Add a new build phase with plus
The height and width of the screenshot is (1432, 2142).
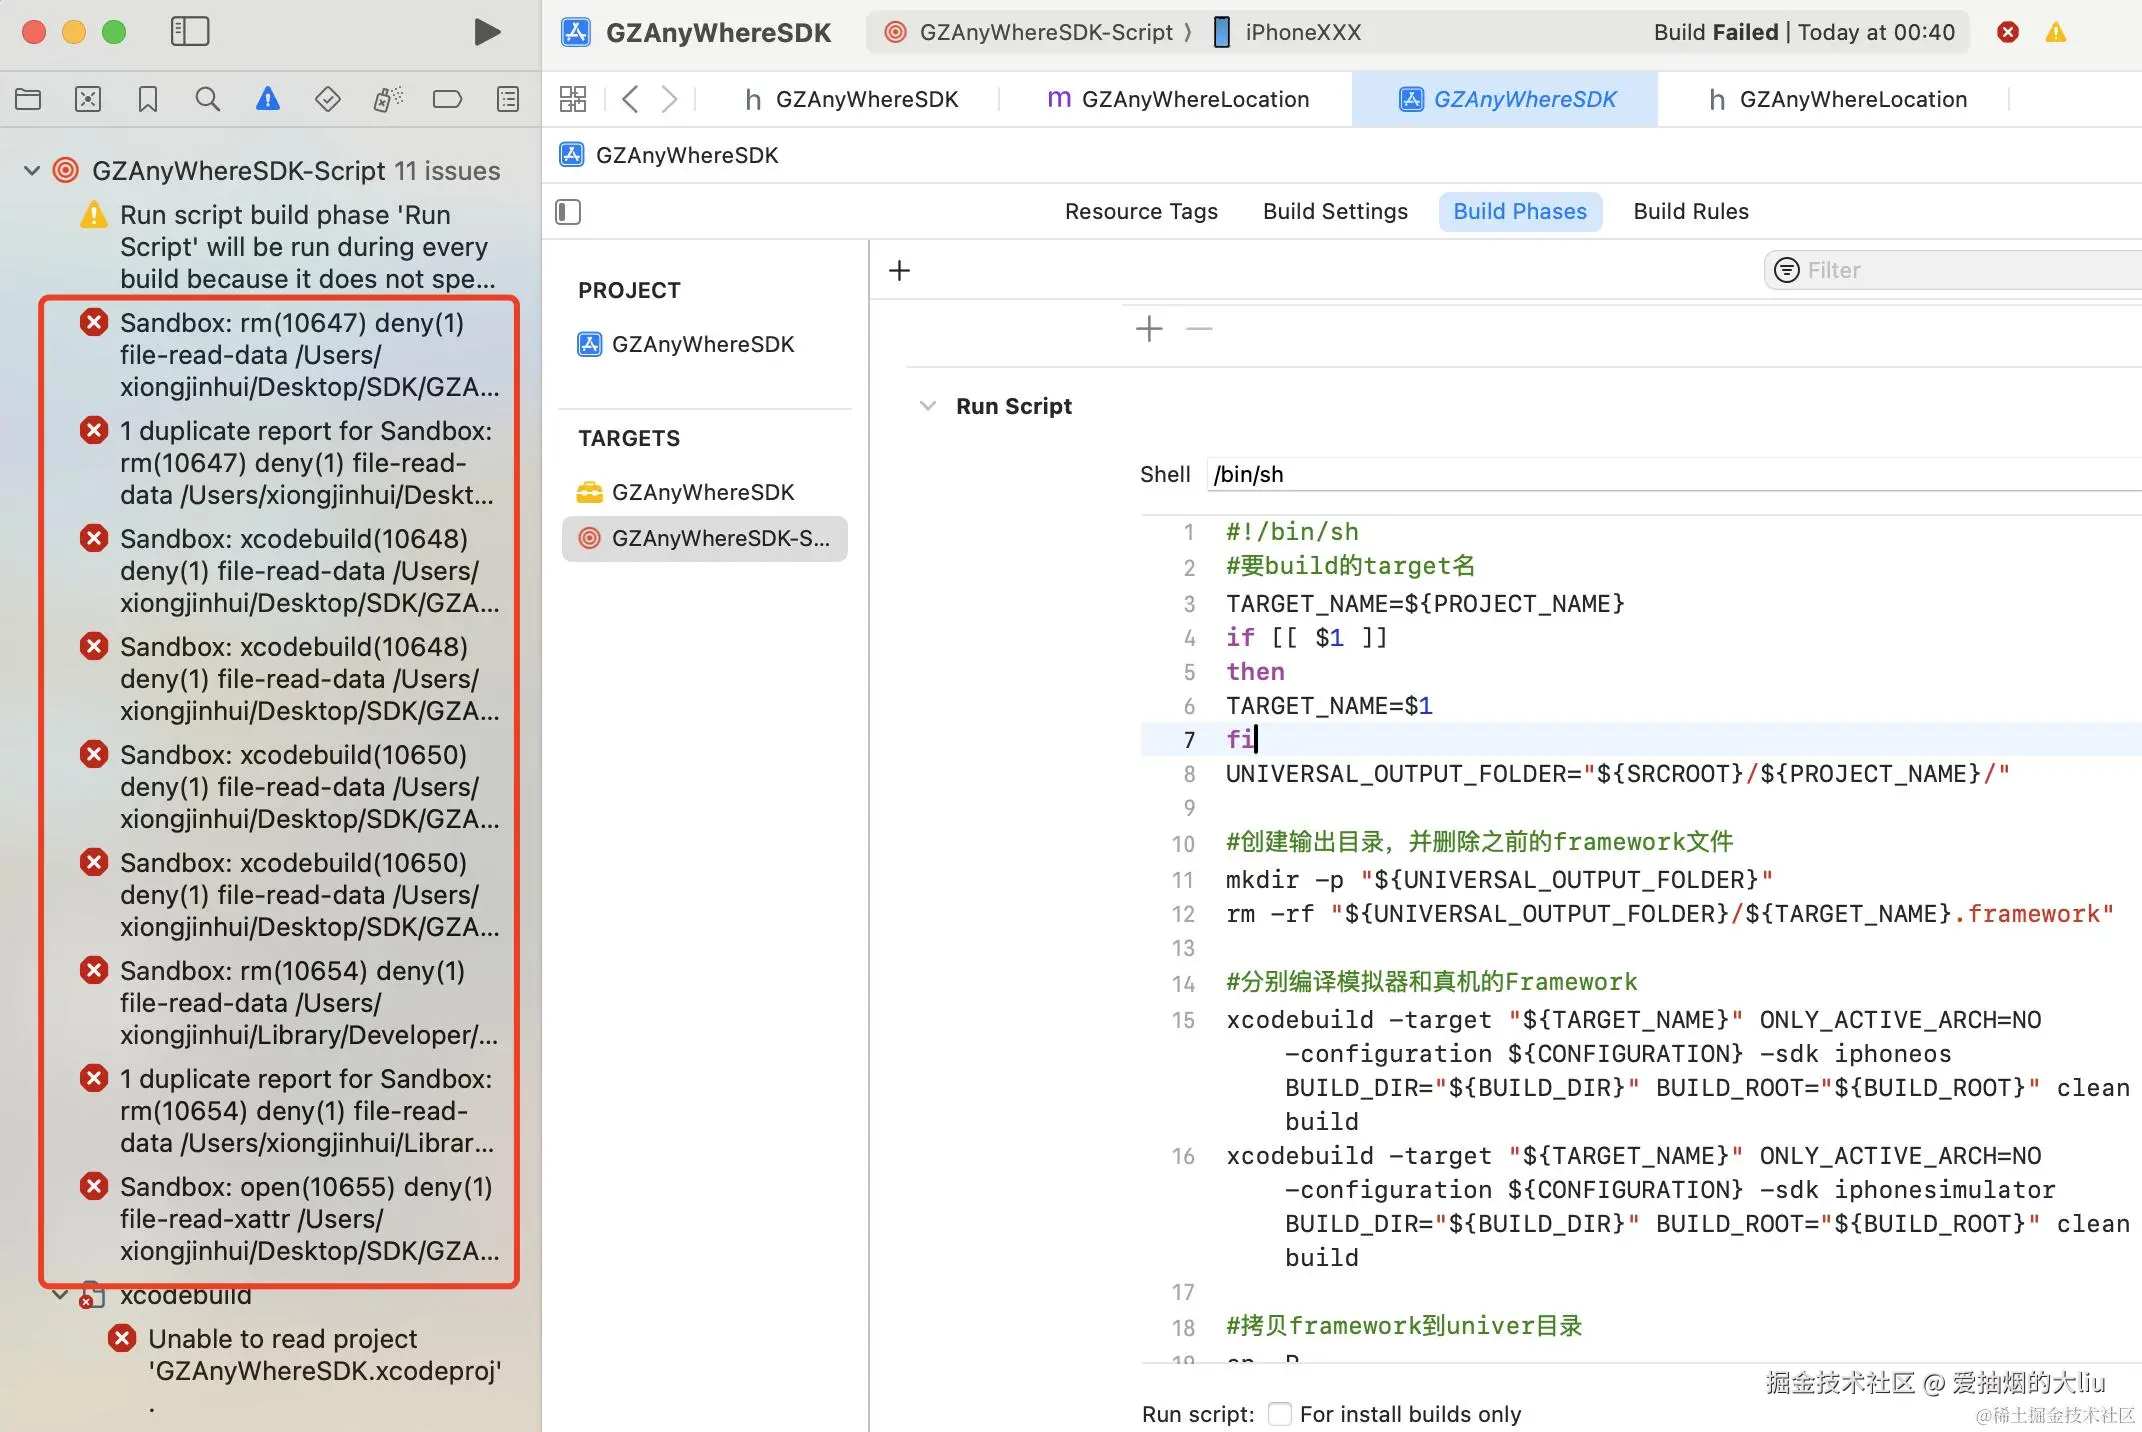[x=899, y=270]
